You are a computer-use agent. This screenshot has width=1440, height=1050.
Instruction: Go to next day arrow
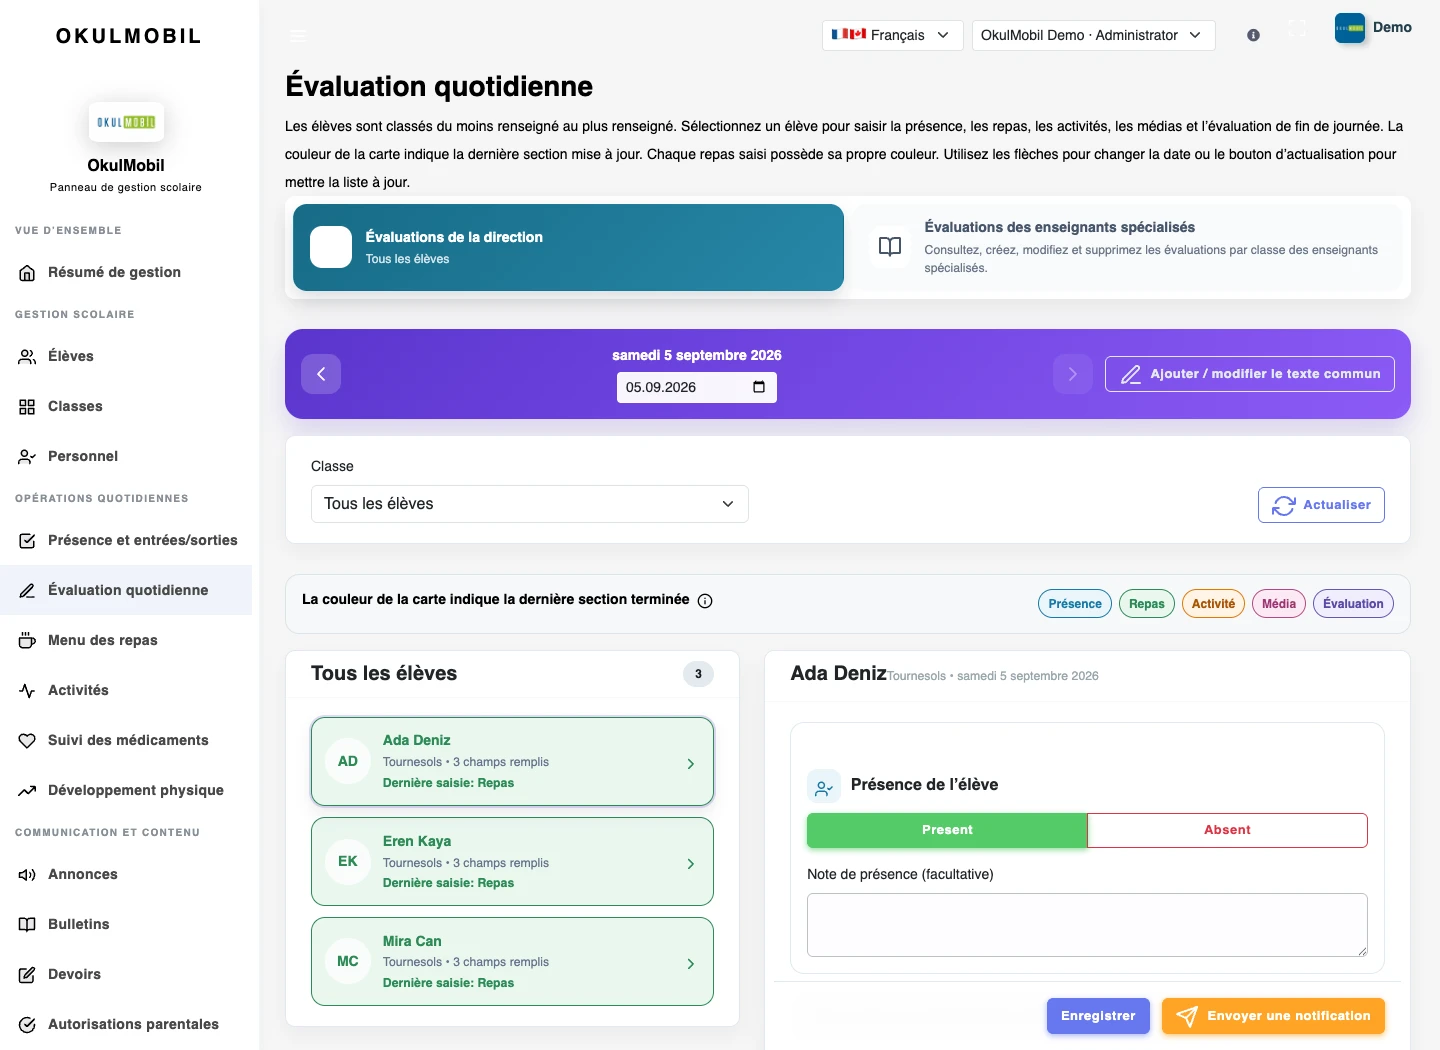(x=1072, y=374)
